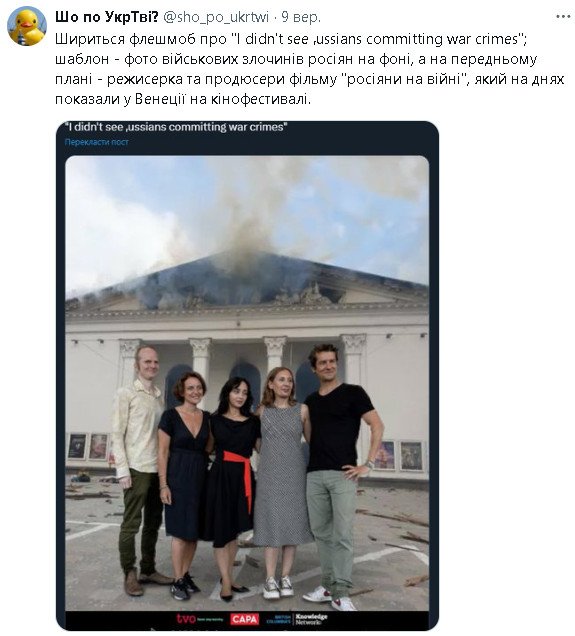
Task: Click the @sho_po_ukrtwi handle
Action: tap(216, 17)
